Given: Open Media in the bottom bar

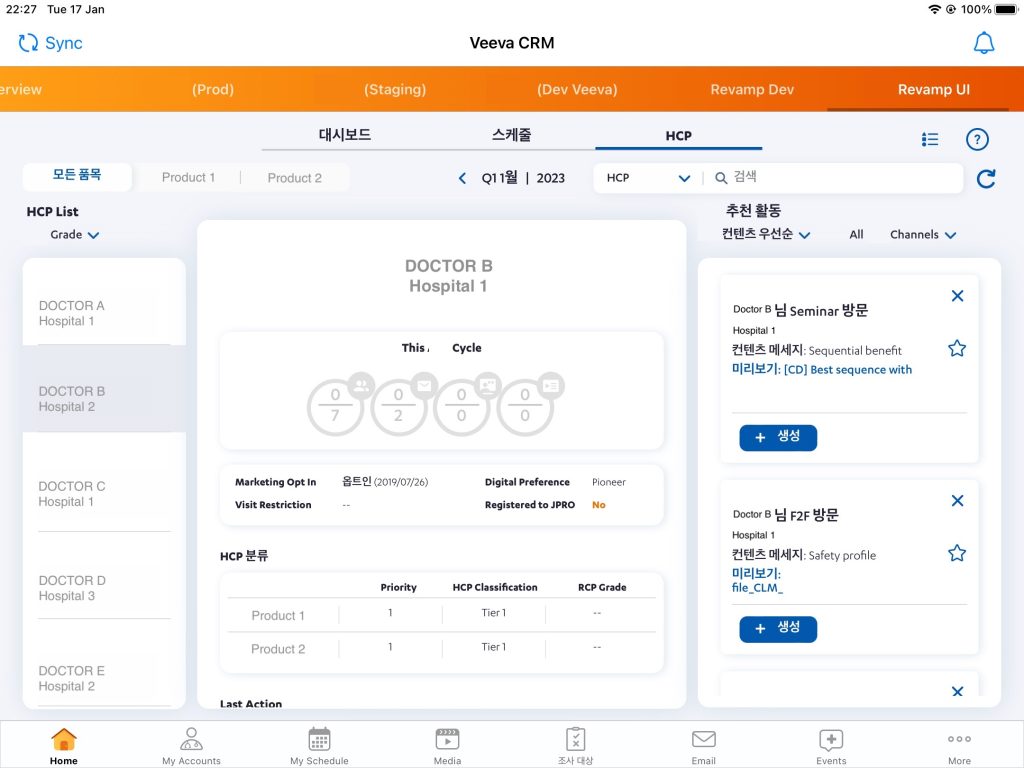Looking at the screenshot, I should click(x=447, y=745).
